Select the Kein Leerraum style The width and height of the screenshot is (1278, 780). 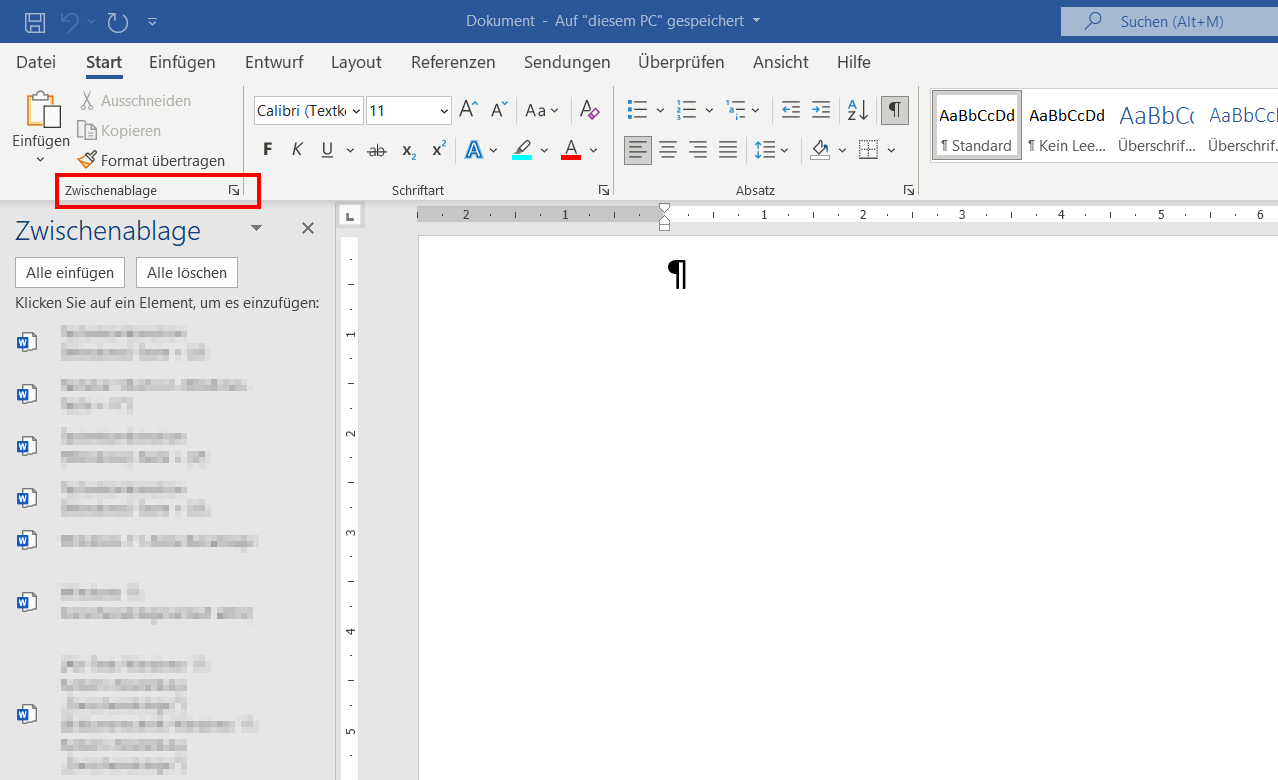(1067, 126)
